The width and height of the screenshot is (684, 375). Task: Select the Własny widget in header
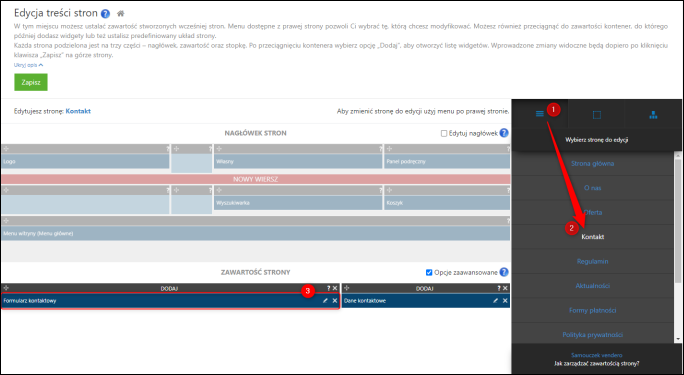pyautogui.click(x=298, y=161)
